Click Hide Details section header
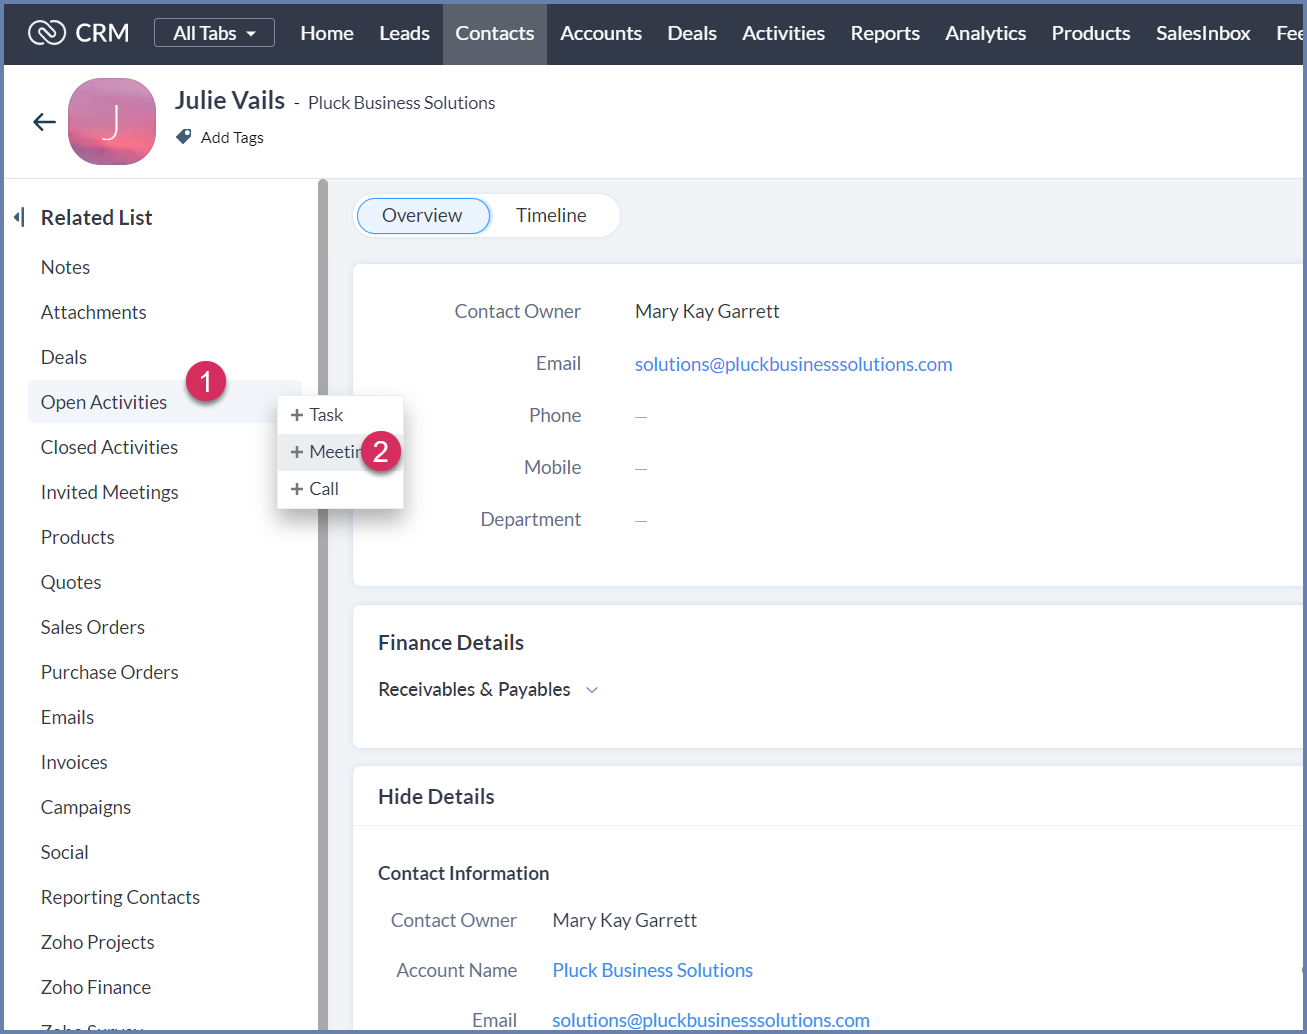1307x1034 pixels. tap(436, 797)
